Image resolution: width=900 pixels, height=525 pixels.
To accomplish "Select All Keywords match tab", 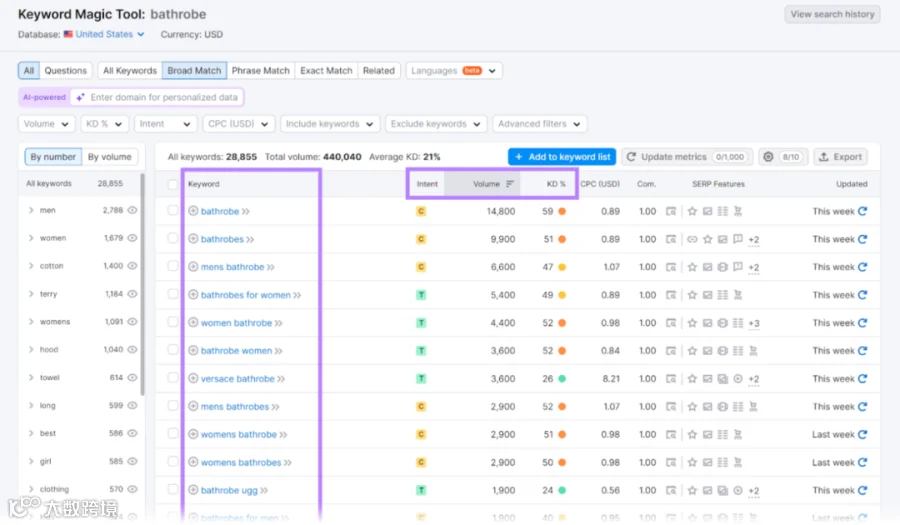I will click(x=130, y=71).
